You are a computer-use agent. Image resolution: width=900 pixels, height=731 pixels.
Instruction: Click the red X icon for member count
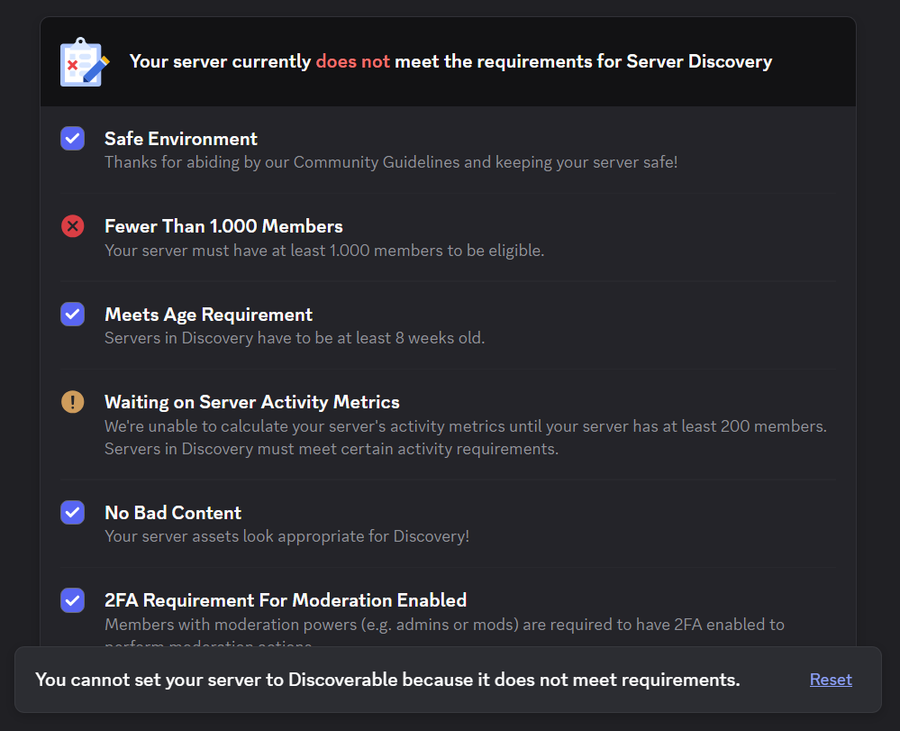[x=73, y=226]
